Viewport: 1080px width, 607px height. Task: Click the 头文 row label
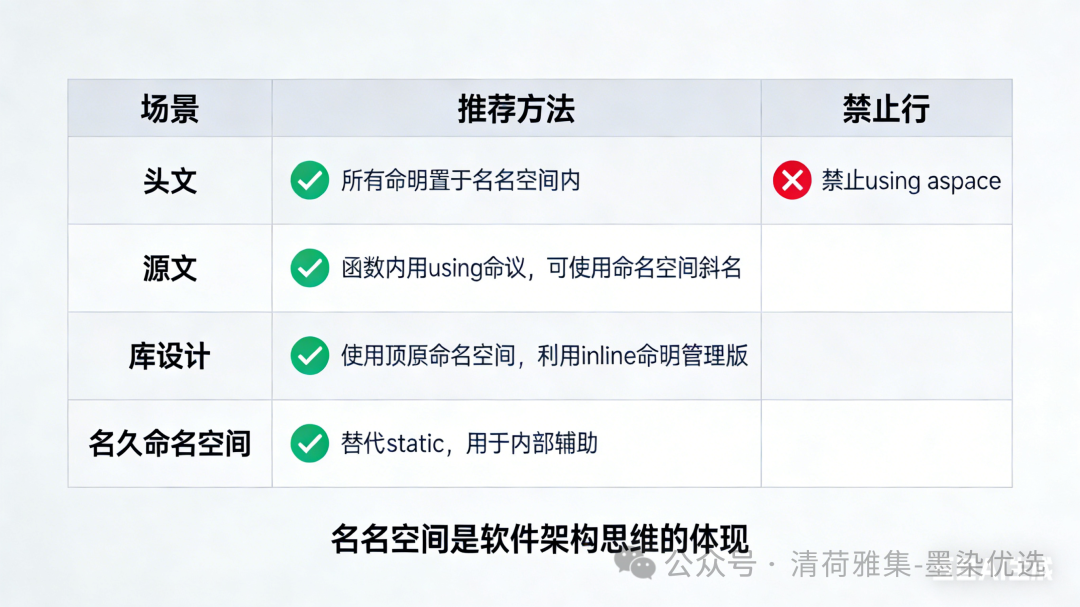(x=169, y=181)
